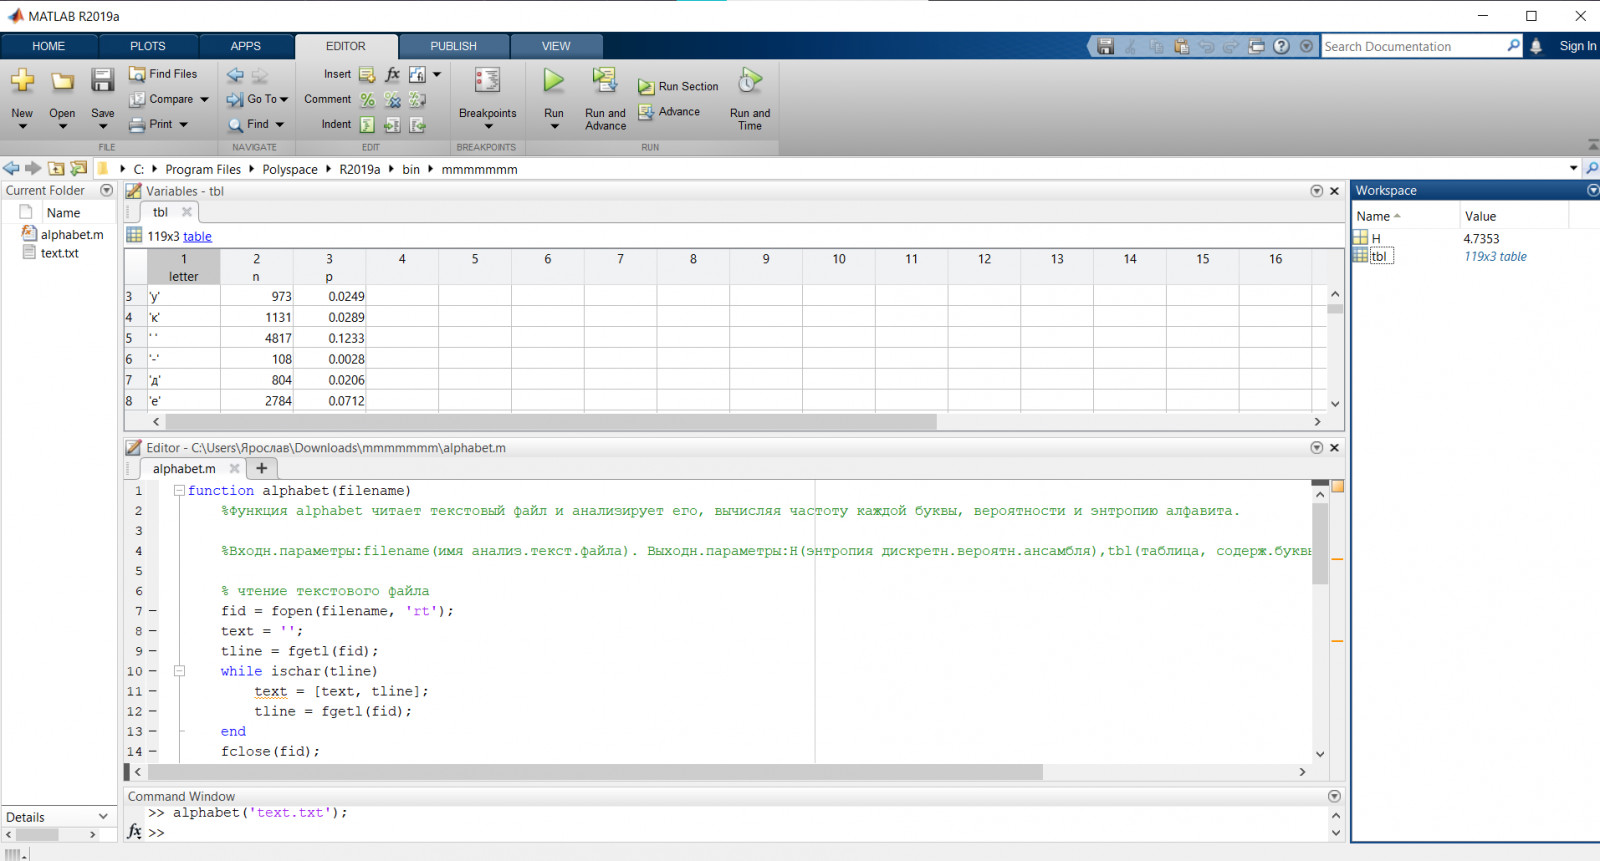Click the Comment percent icon
Viewport: 1600px width, 861px height.
pos(367,100)
